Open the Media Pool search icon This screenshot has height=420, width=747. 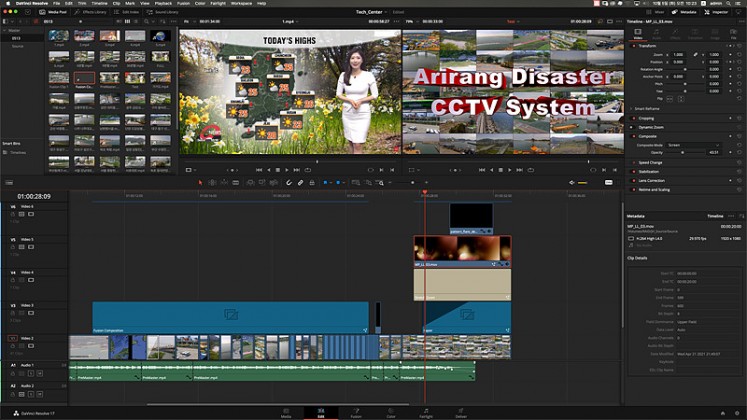click(147, 21)
